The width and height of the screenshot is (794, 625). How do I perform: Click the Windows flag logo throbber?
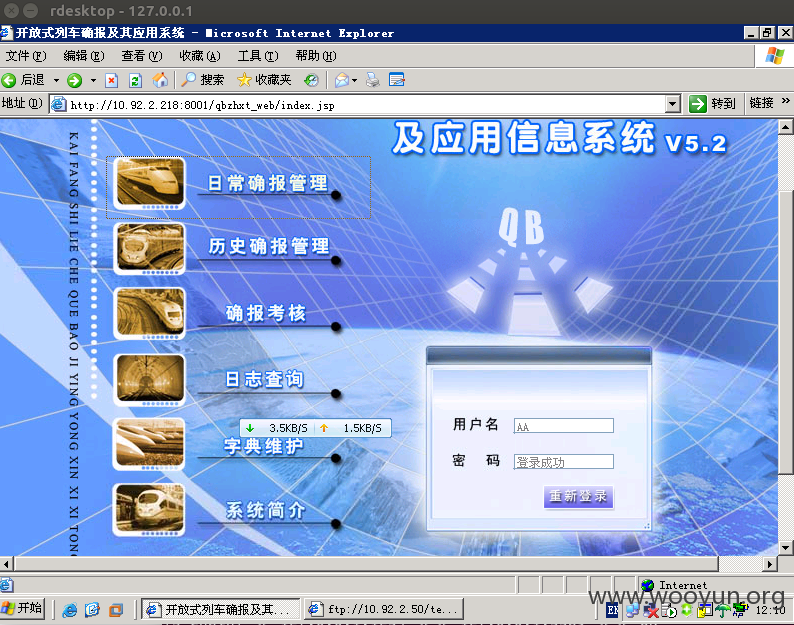[x=775, y=55]
